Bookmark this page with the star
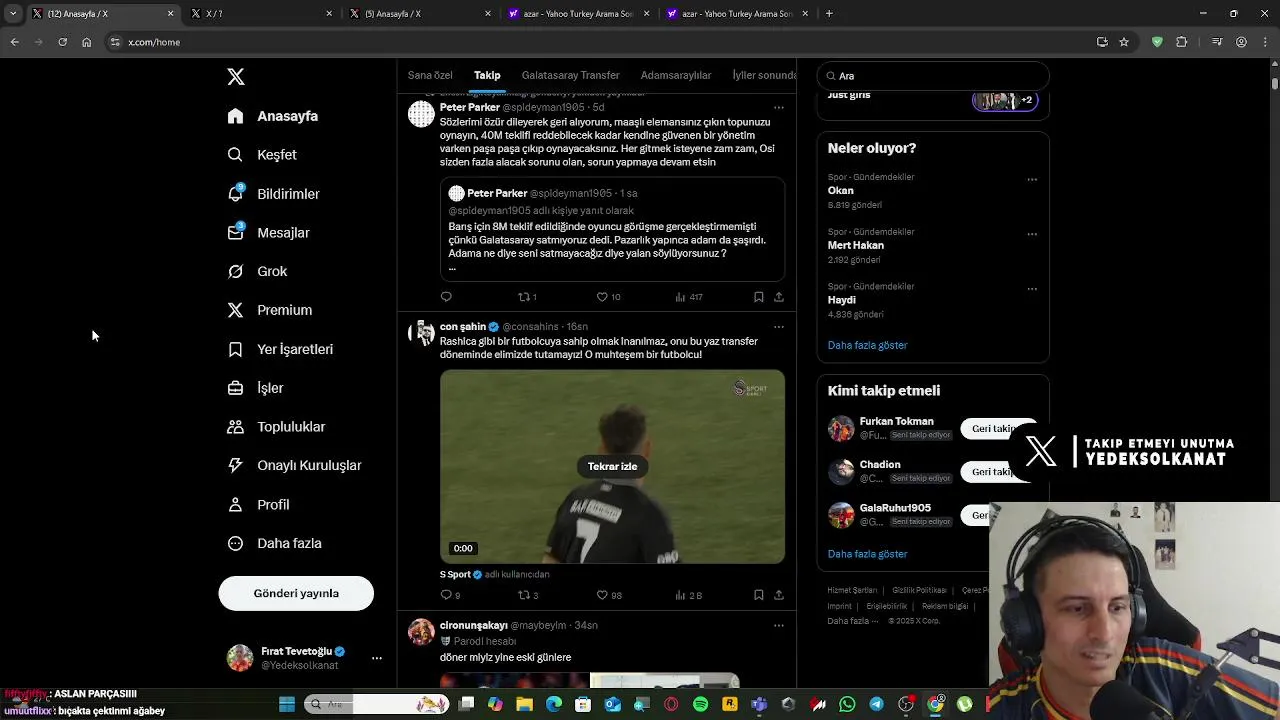Viewport: 1280px width, 720px height. pyautogui.click(x=1124, y=42)
